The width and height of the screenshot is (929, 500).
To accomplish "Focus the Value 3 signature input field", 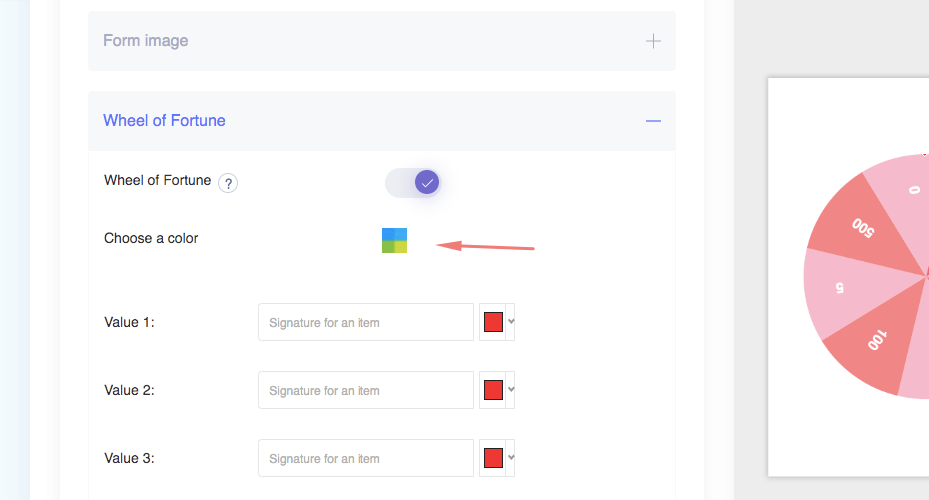I will point(365,458).
